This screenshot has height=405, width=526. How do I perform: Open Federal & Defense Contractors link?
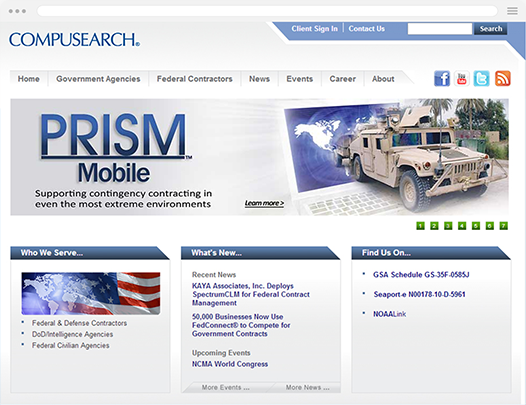(x=80, y=323)
